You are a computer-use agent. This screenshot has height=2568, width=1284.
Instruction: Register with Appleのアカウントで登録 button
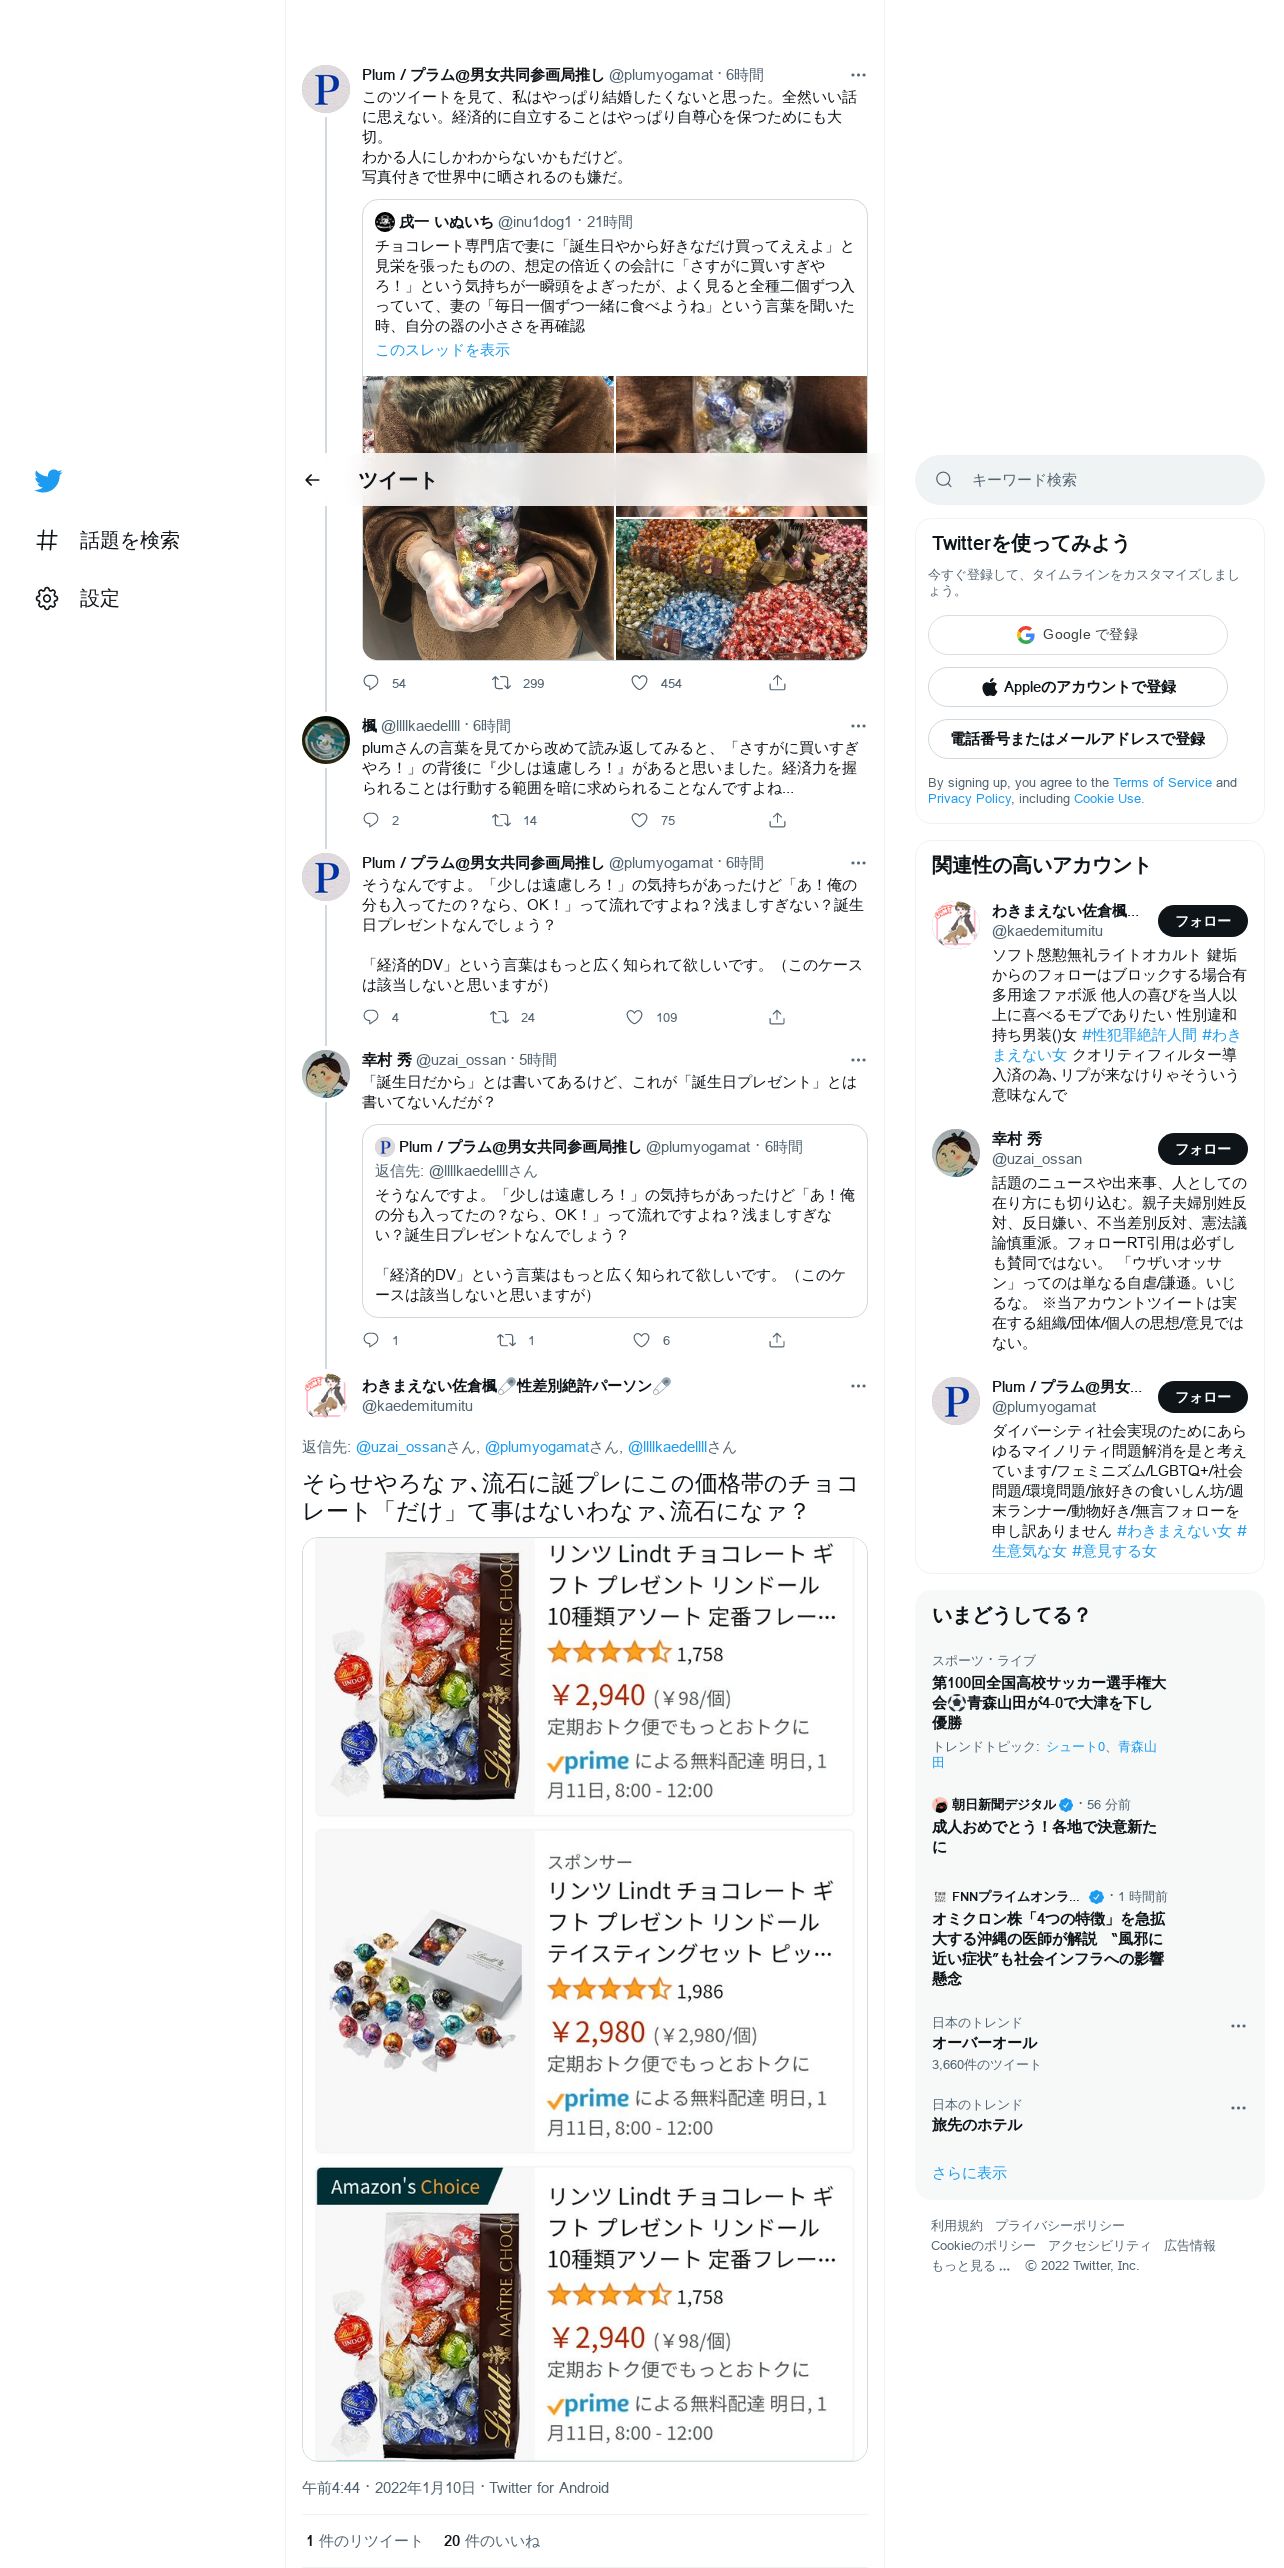click(1077, 687)
